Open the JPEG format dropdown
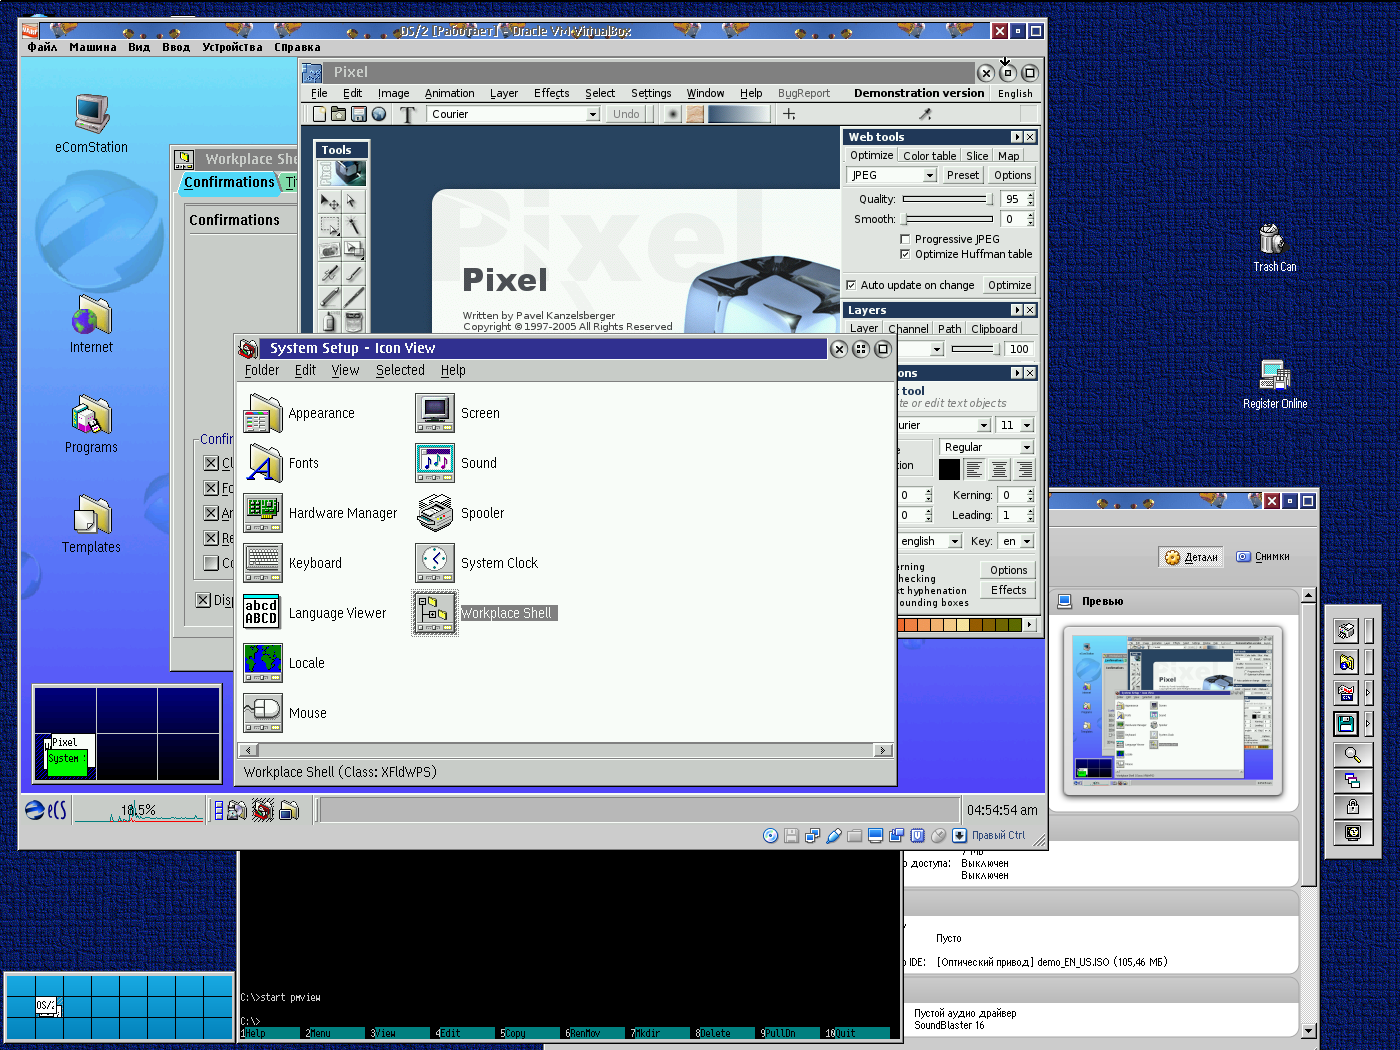 pos(929,175)
